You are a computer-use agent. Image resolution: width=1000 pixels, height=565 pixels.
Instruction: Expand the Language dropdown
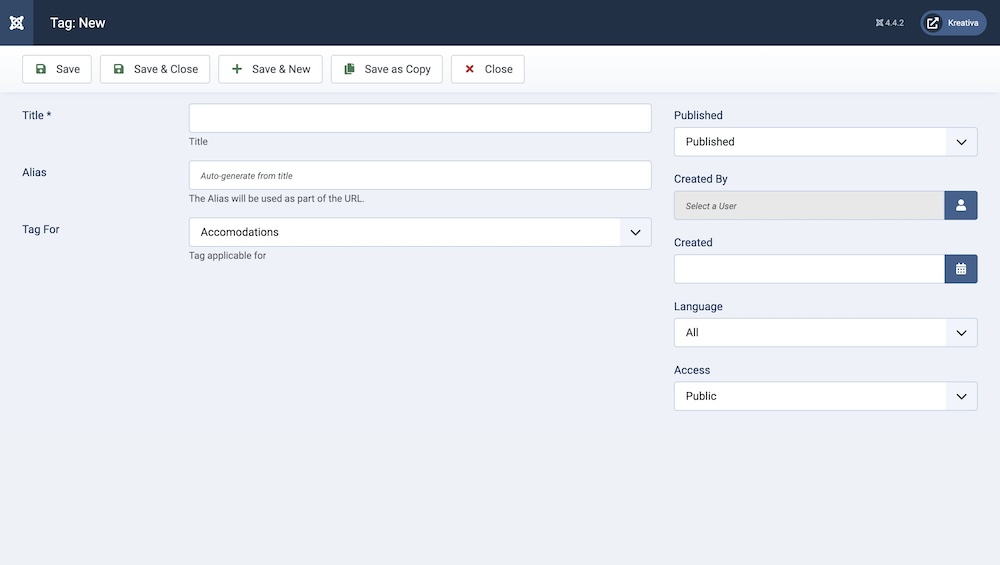click(825, 333)
